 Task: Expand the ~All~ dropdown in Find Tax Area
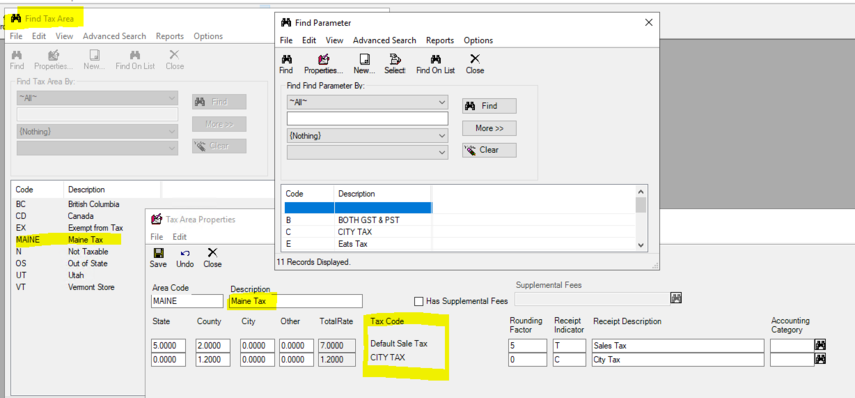coord(172,99)
